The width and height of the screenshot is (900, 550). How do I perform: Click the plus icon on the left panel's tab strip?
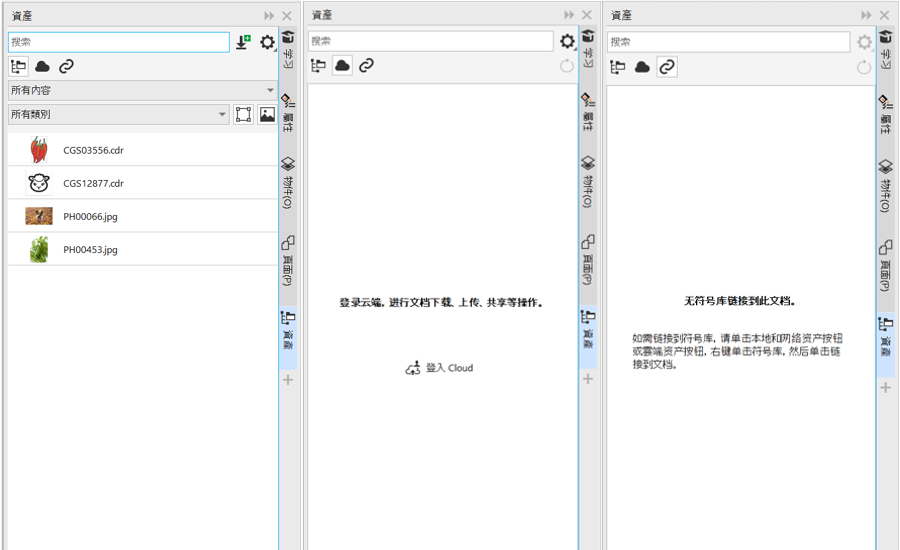pos(288,380)
